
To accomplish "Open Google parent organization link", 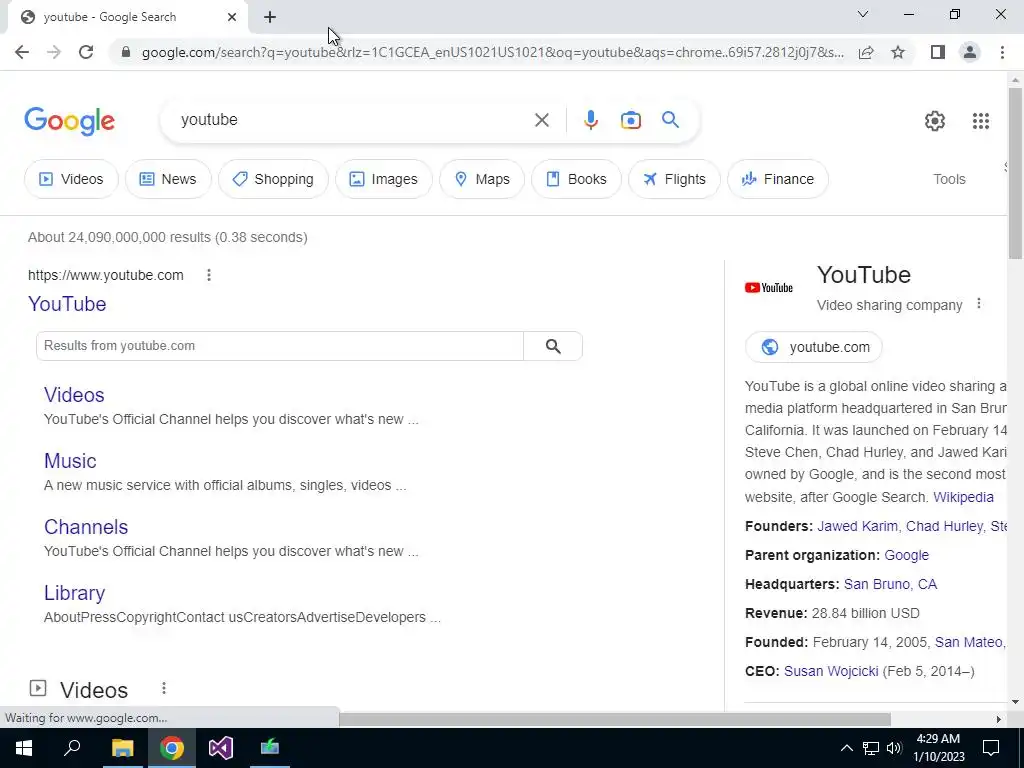I will [x=906, y=555].
